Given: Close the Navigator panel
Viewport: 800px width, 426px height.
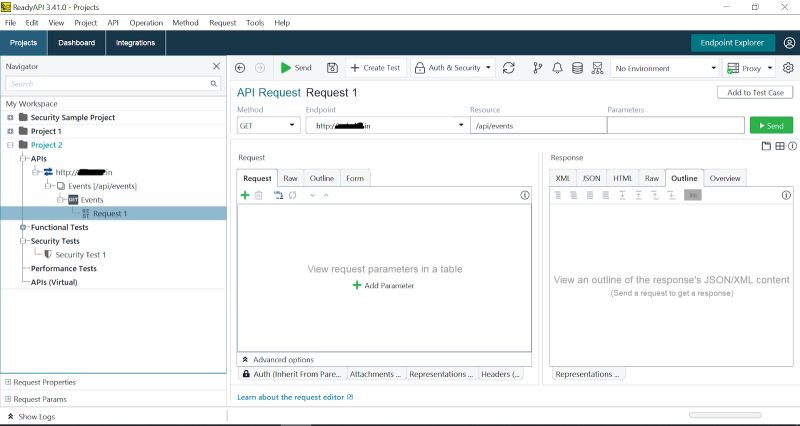Looking at the screenshot, I should [x=216, y=66].
